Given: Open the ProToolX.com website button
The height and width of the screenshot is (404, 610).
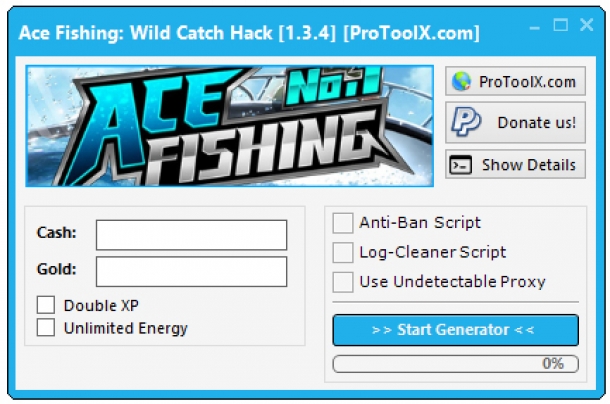Looking at the screenshot, I should pos(515,81).
